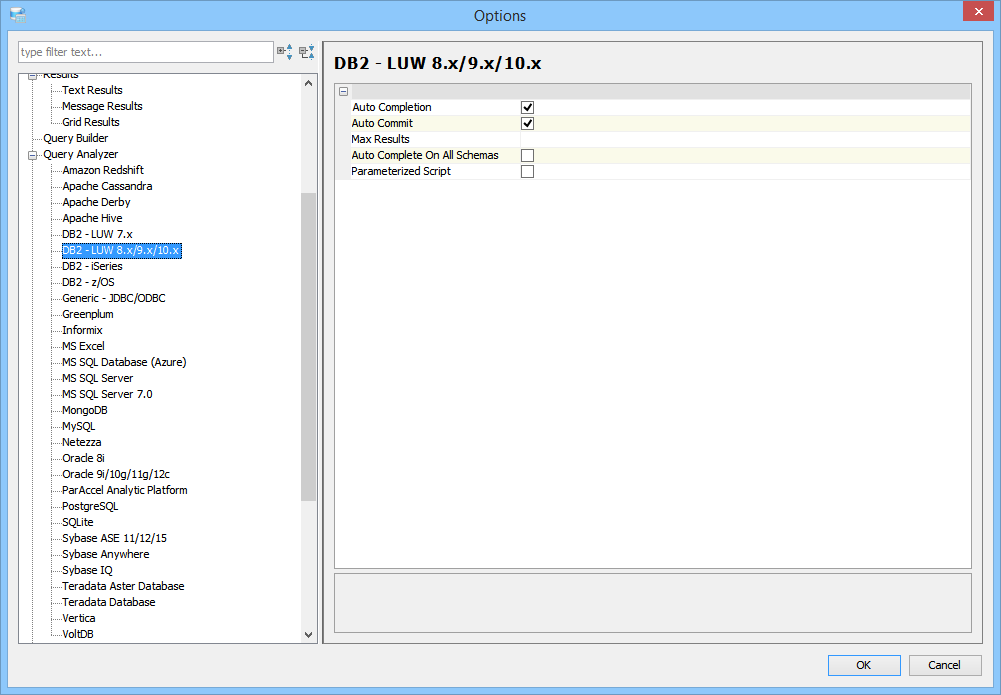Select Teradata Database entry
Viewport: 1001px width, 695px height.
point(109,602)
